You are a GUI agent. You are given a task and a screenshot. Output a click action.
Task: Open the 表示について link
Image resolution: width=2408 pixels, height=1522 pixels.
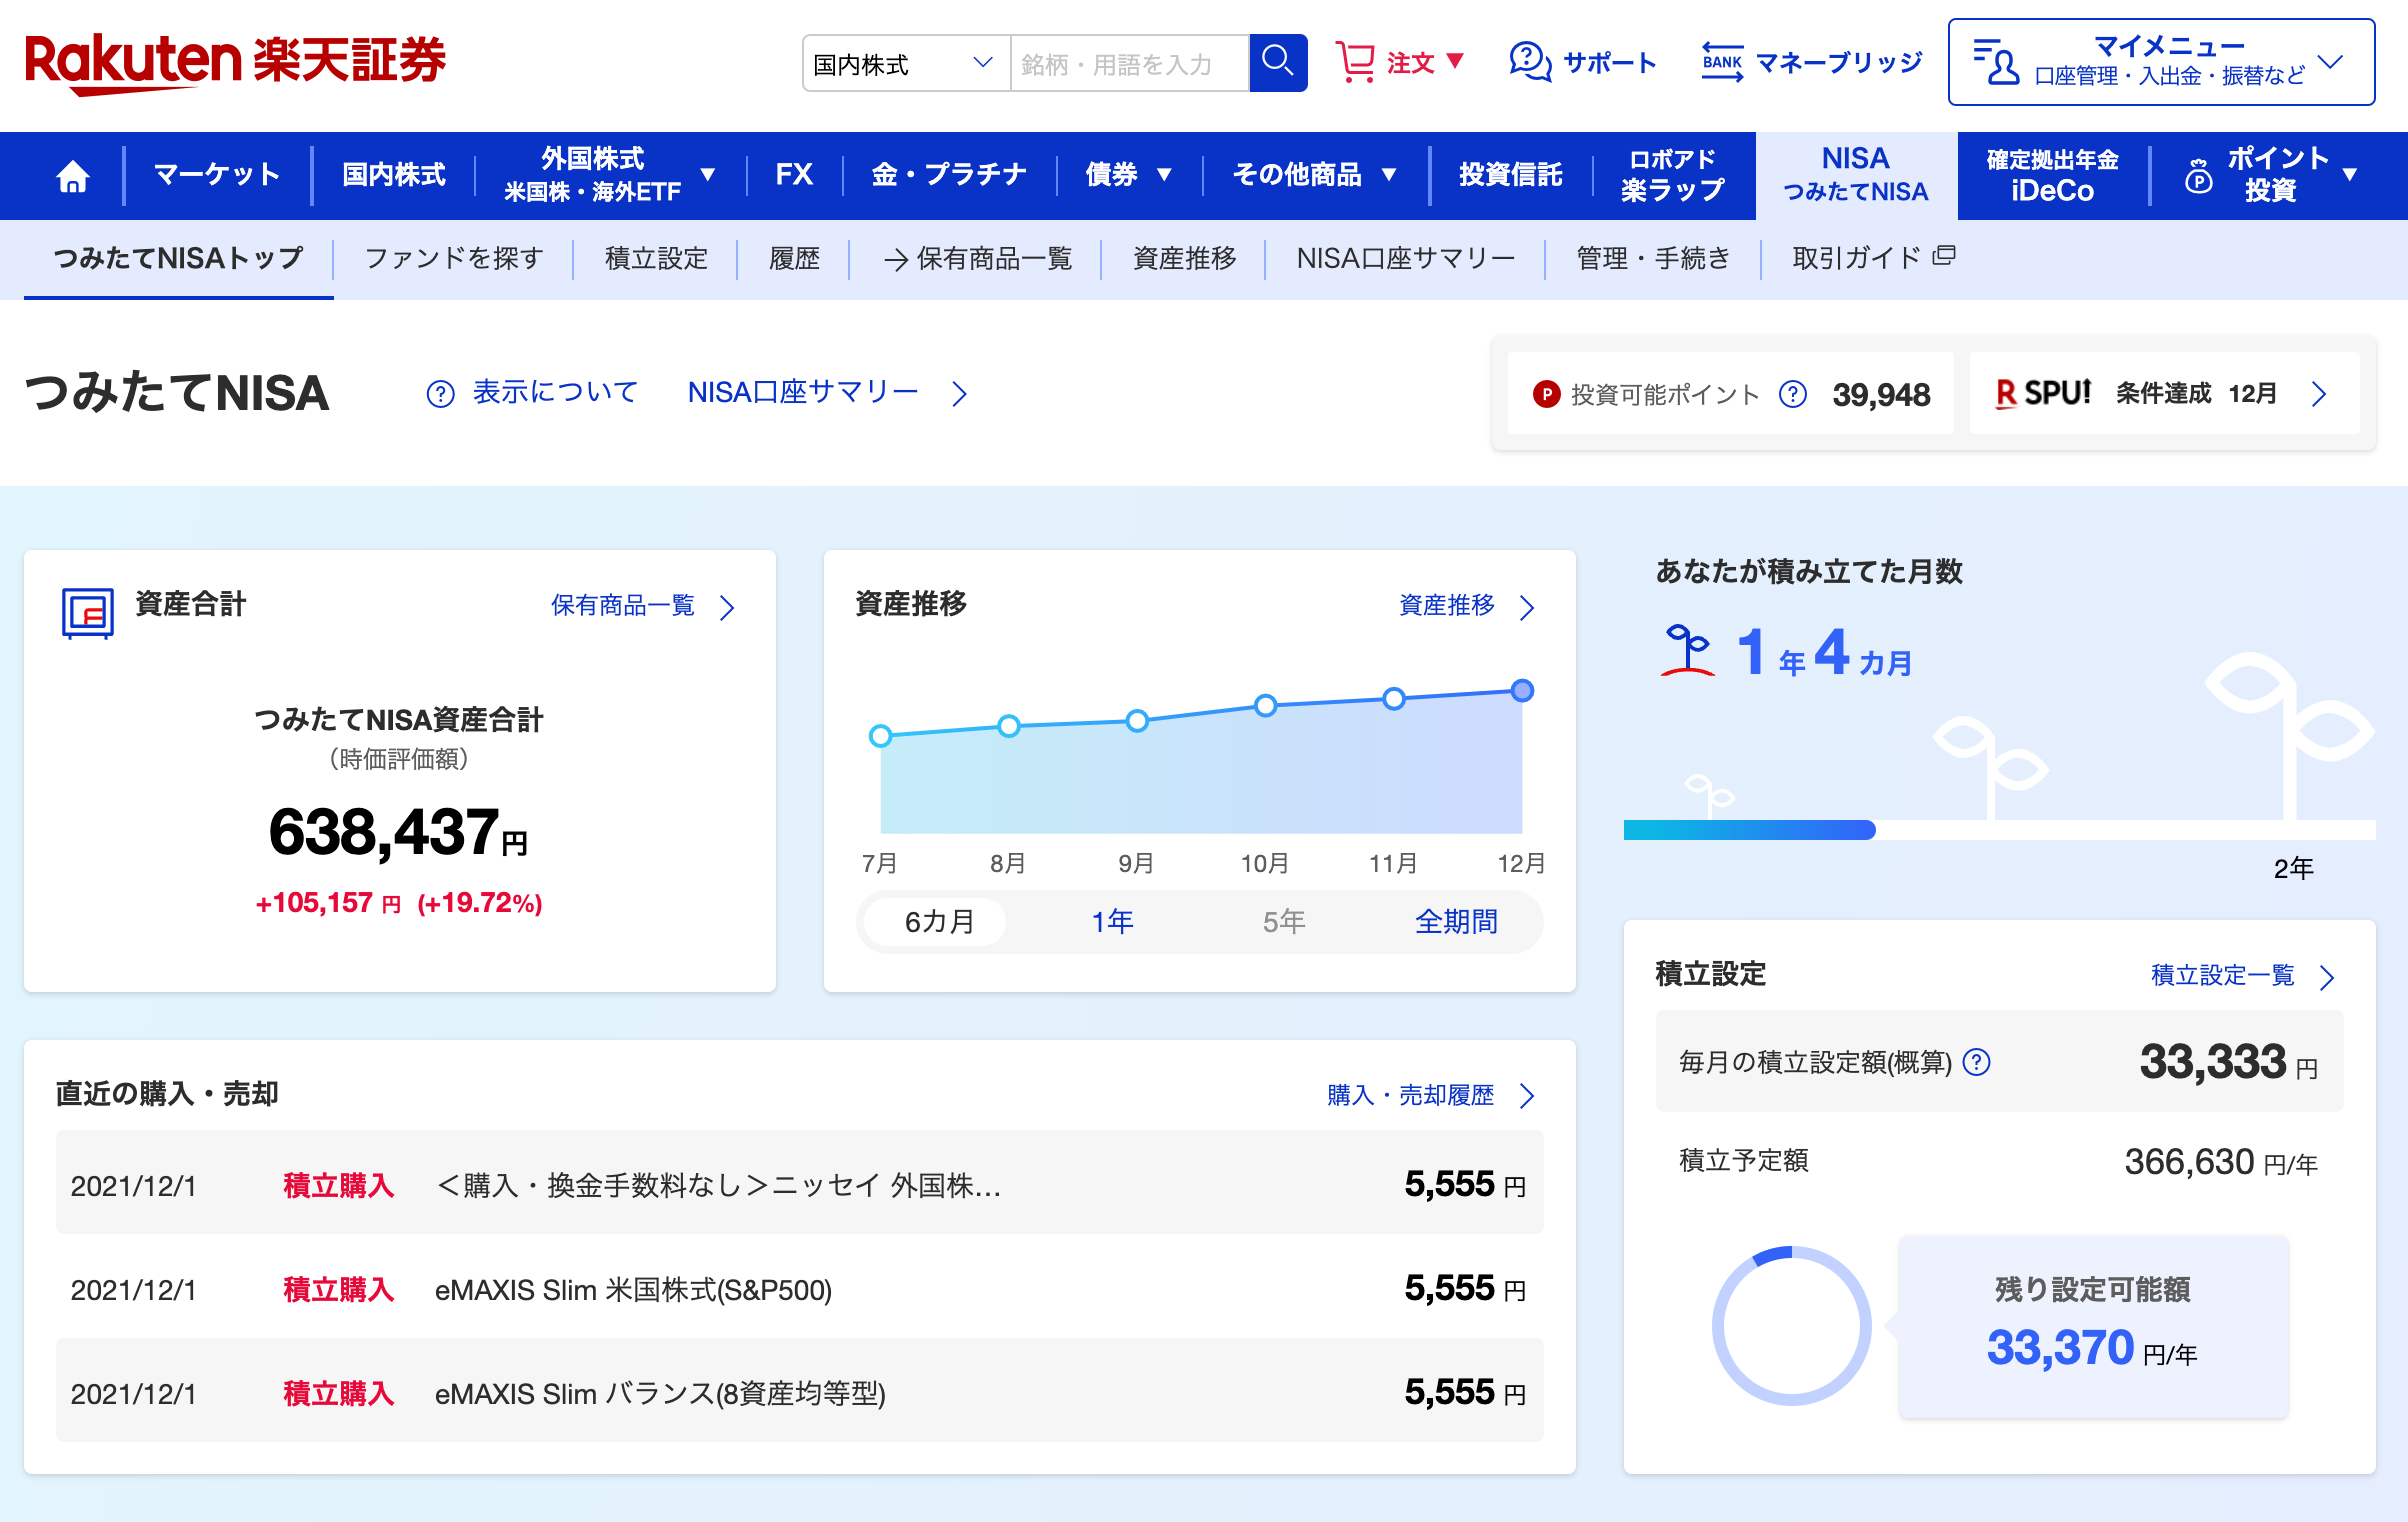coord(555,393)
